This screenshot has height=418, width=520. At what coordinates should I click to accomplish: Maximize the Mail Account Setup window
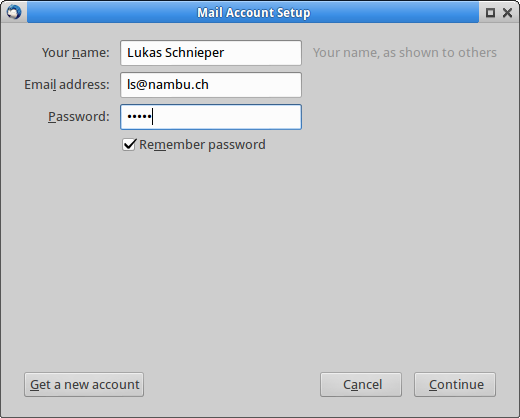pyautogui.click(x=490, y=13)
